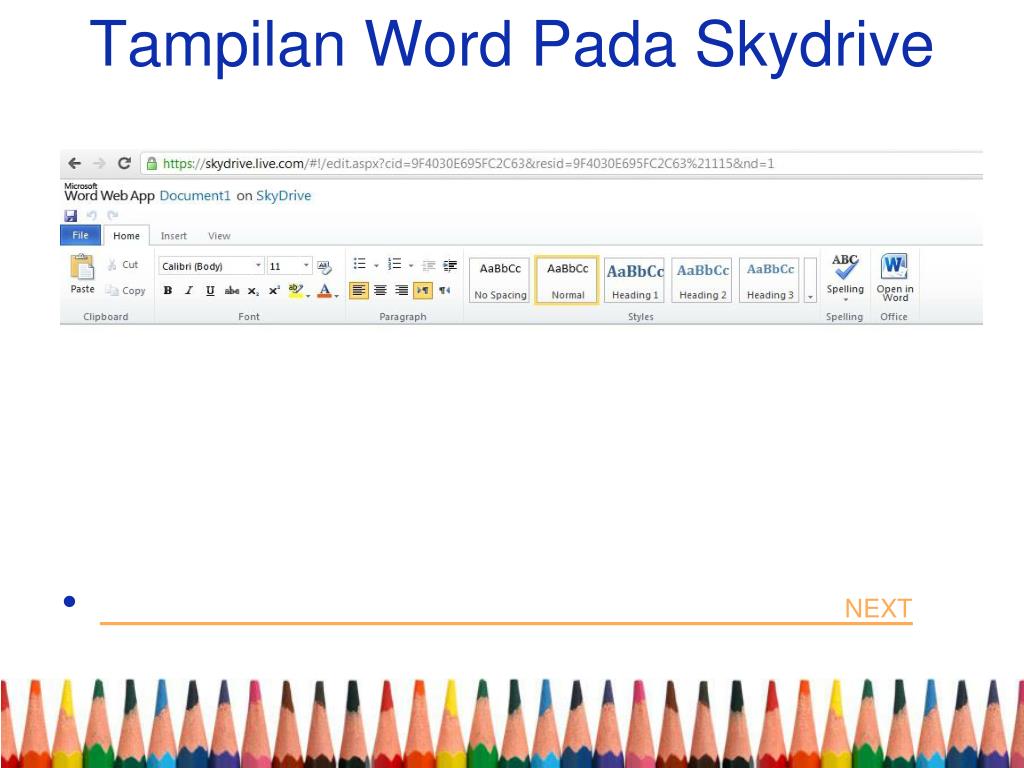Screen dimensions: 1024x768
Task: Apply the Heading 2 style
Action: click(x=702, y=280)
